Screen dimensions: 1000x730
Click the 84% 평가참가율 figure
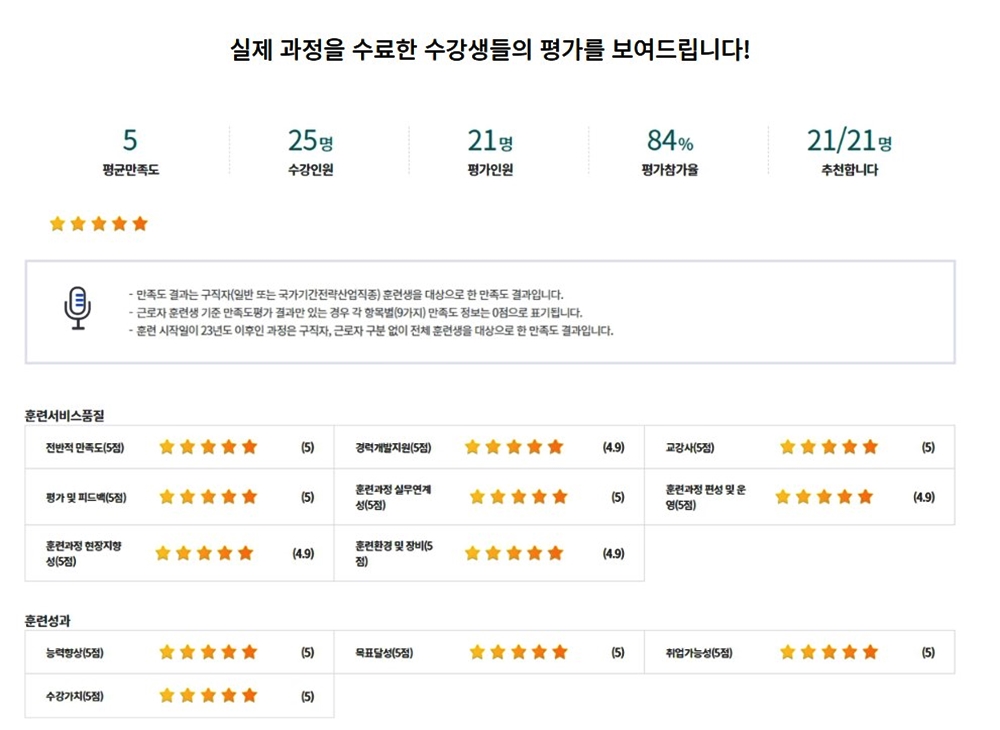[669, 141]
